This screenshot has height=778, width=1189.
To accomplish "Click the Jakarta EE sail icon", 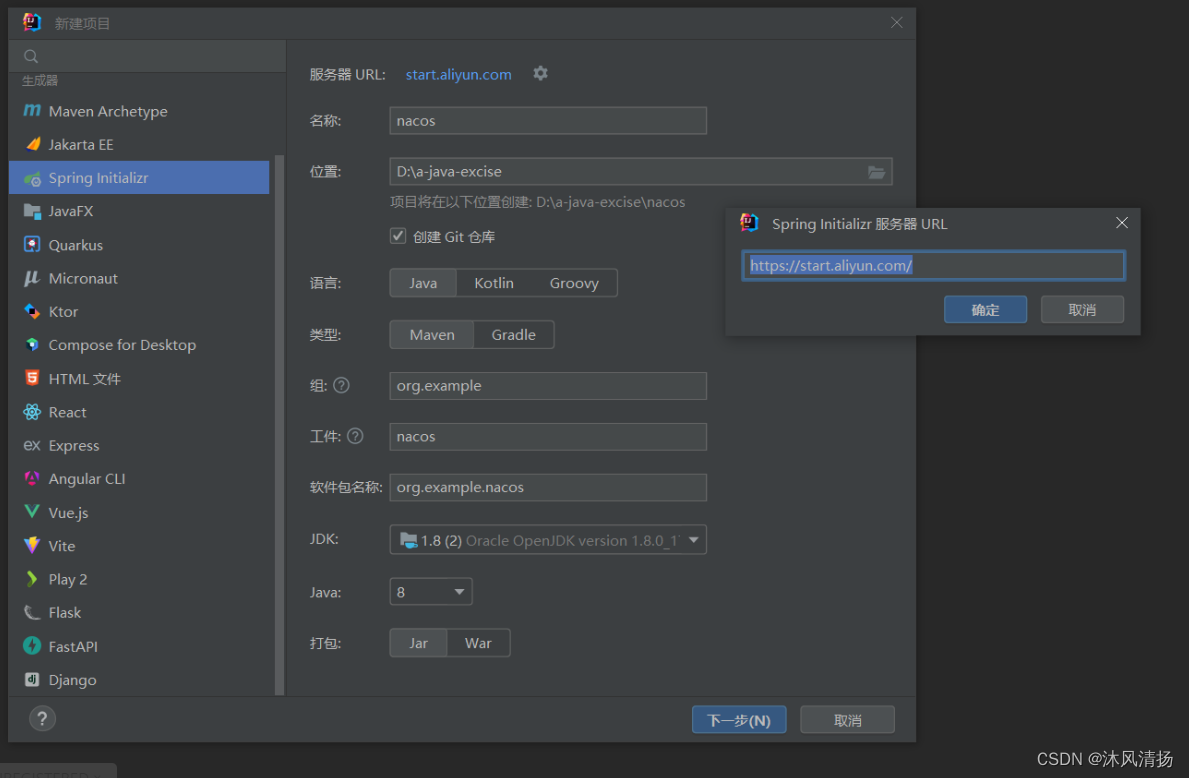I will click(32, 144).
